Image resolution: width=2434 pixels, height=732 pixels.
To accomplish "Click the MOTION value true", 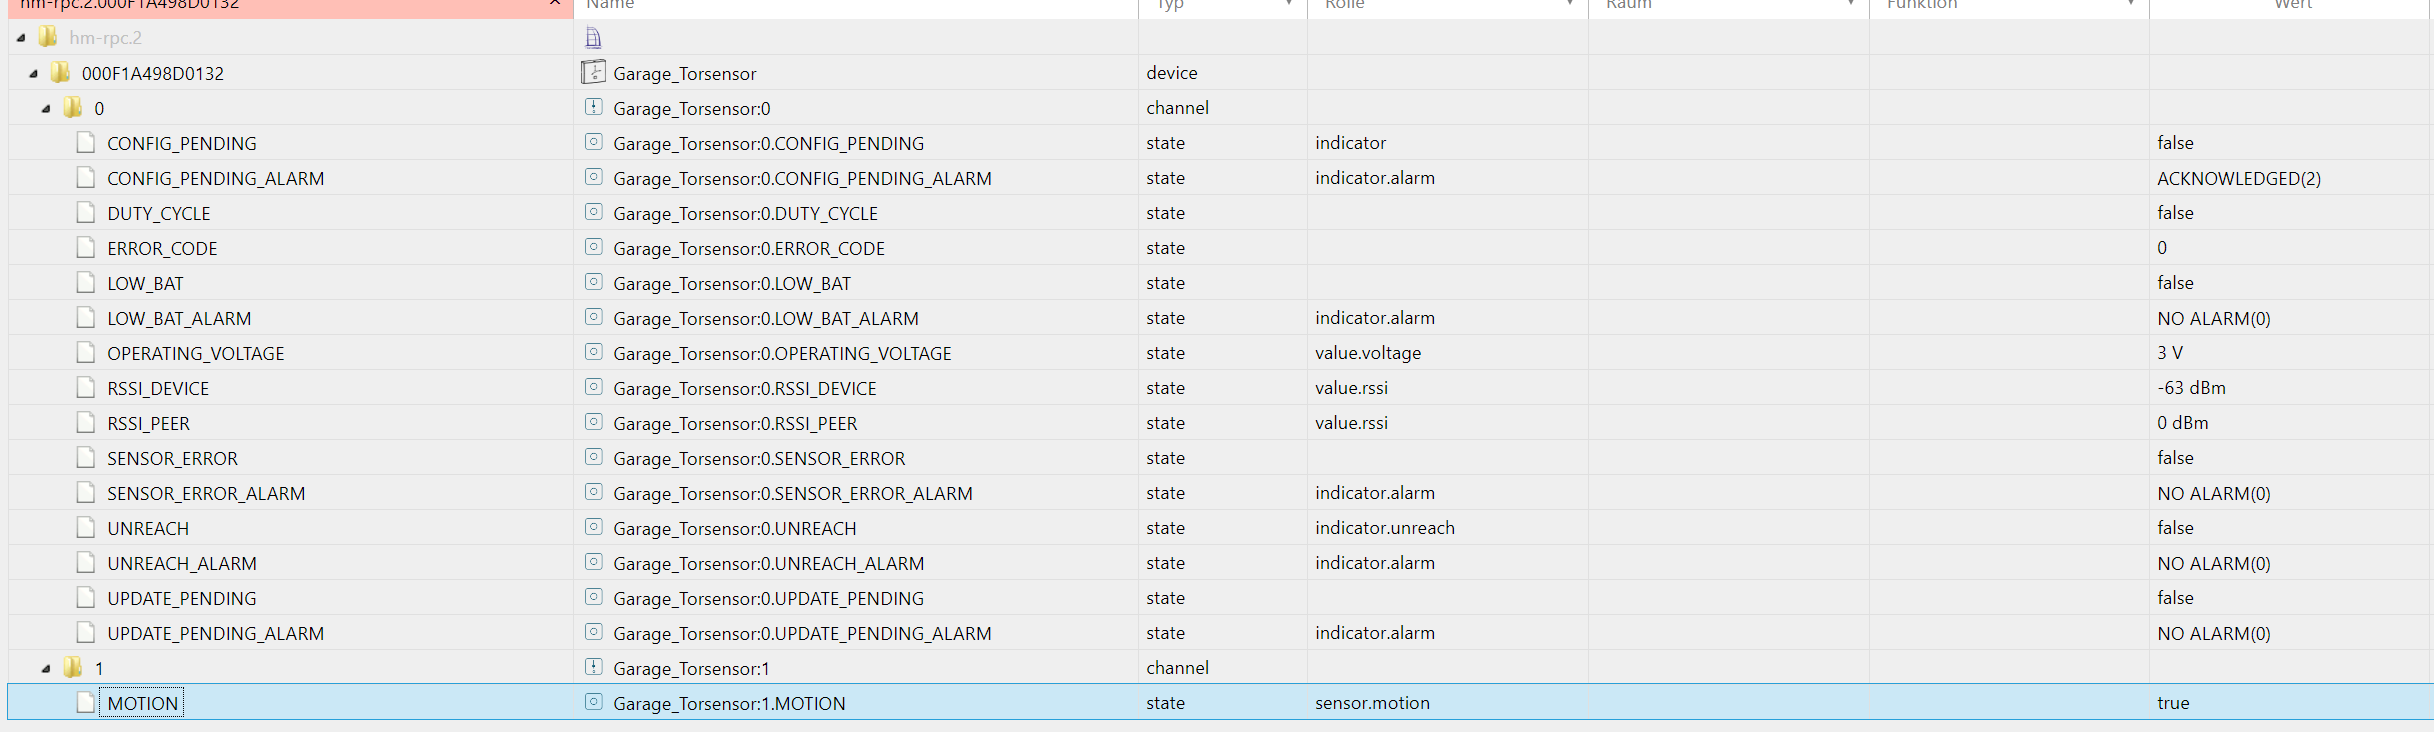I will [x=2174, y=703].
